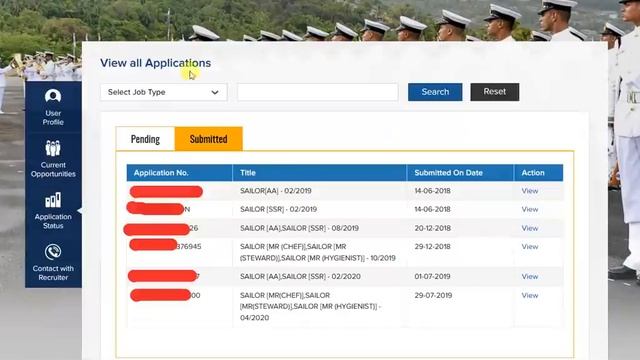Click the blue Search button
This screenshot has height=360, width=640.
coord(435,92)
